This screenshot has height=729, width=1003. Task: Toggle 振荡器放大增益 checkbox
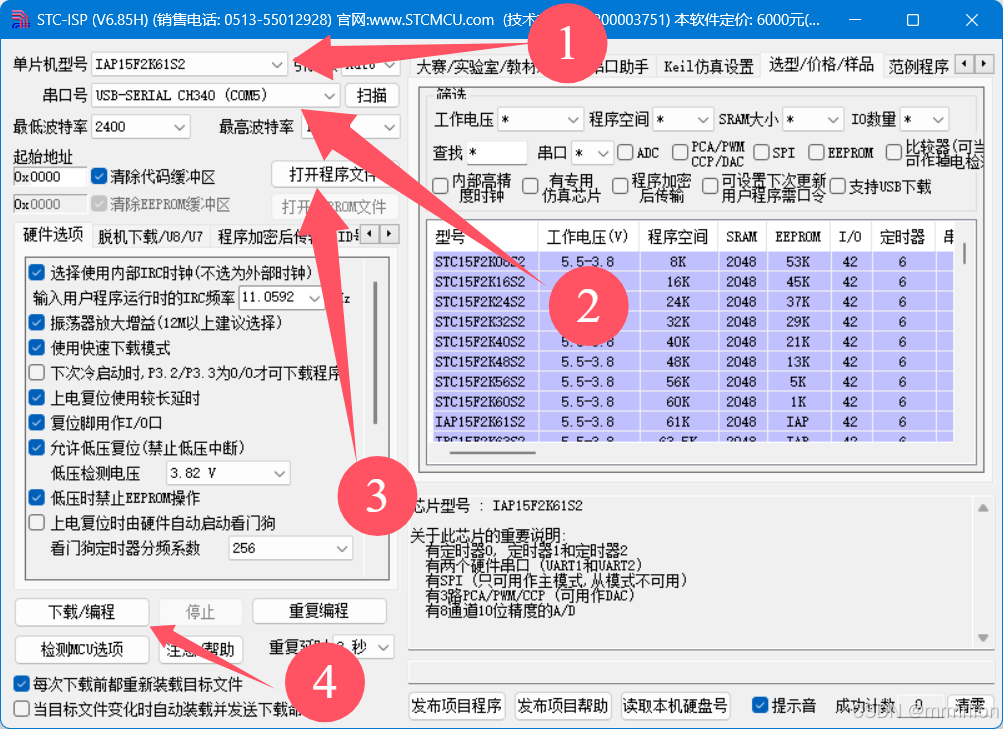coord(36,322)
